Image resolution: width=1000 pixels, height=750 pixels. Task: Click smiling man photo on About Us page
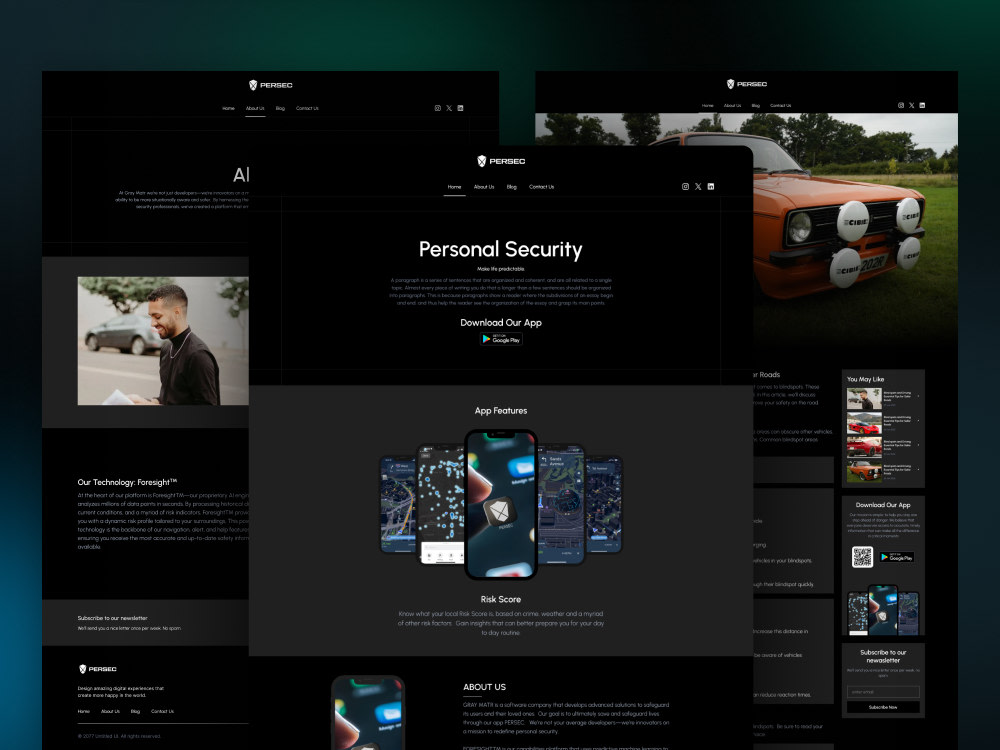[x=163, y=341]
